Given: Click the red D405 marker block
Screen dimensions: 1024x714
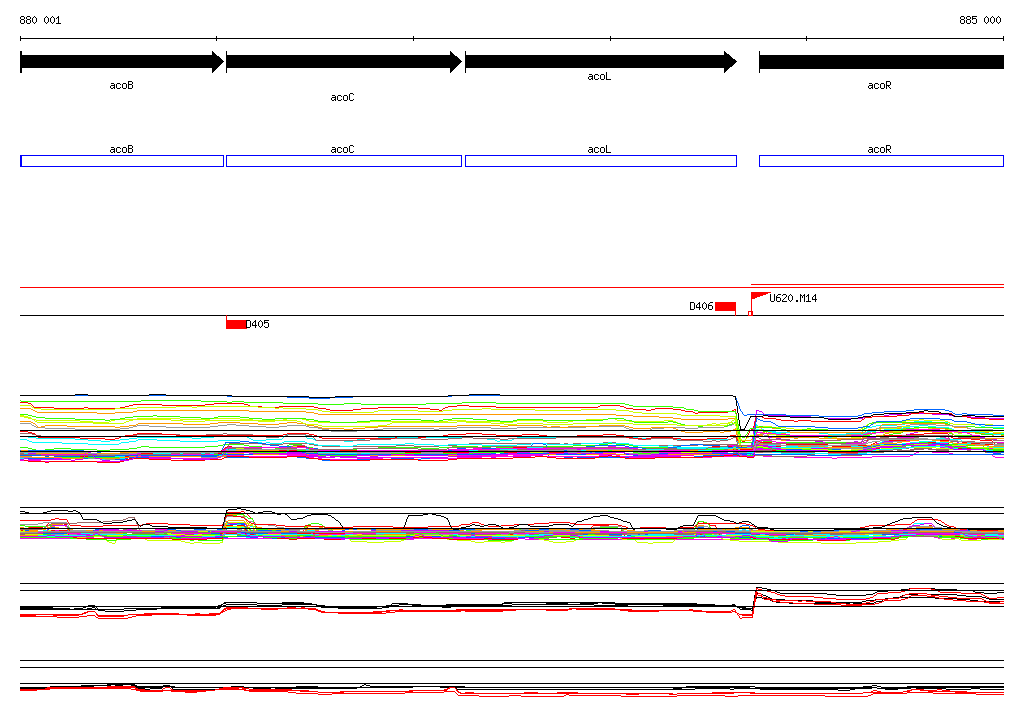Looking at the screenshot, I should click(x=236, y=324).
